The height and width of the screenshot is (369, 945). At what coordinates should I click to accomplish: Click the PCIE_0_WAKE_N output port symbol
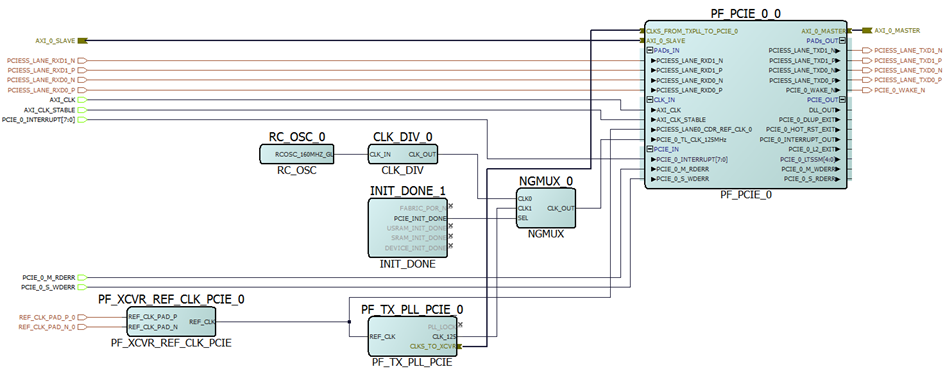point(867,90)
